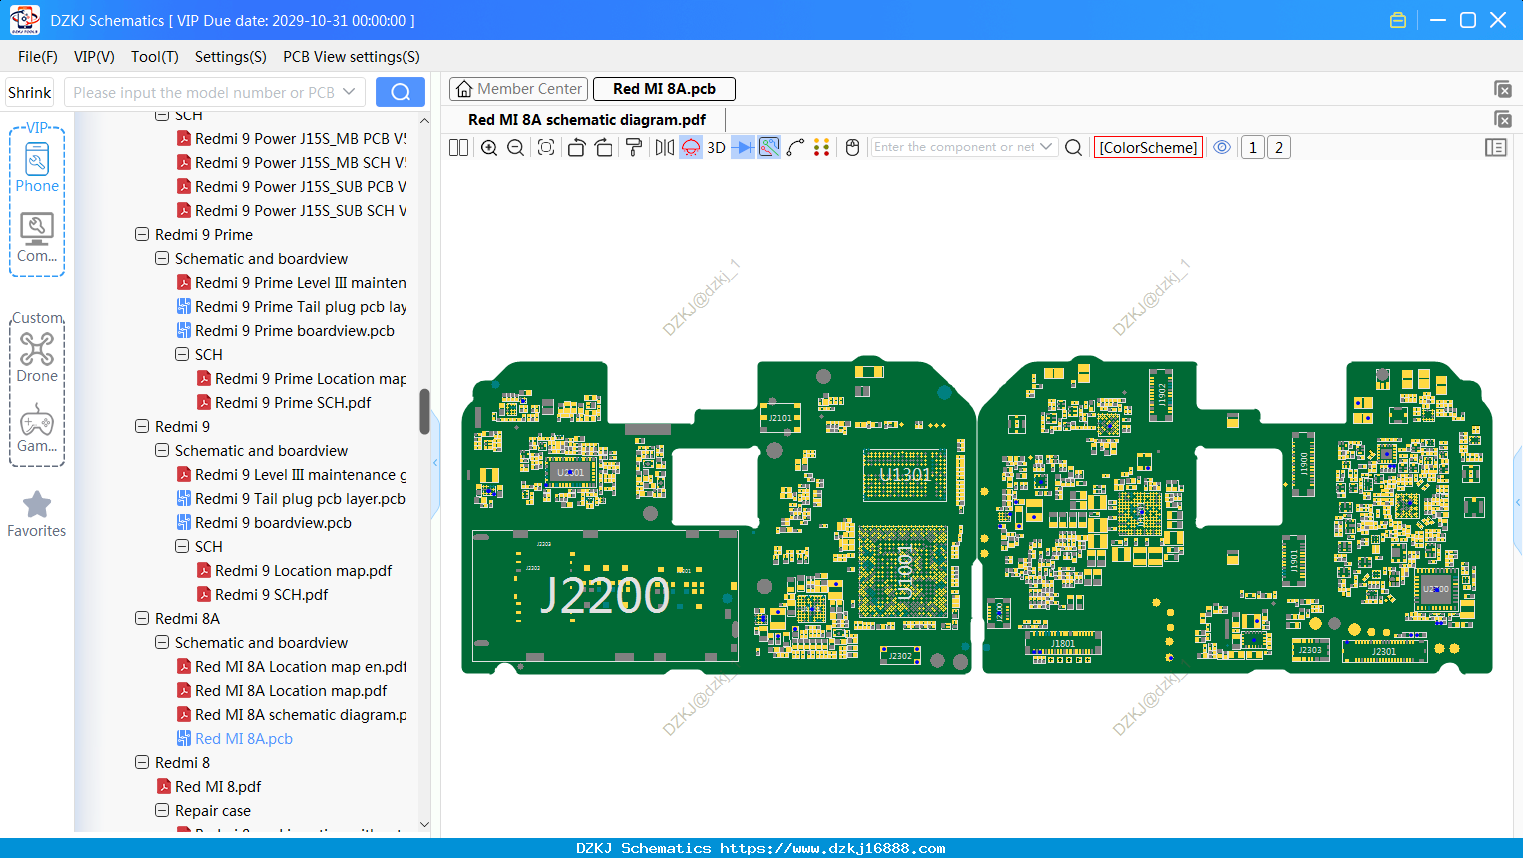Screen dimensions: 1523x858
Task: Collapse the Redmi 8A tree node
Action: click(x=142, y=618)
